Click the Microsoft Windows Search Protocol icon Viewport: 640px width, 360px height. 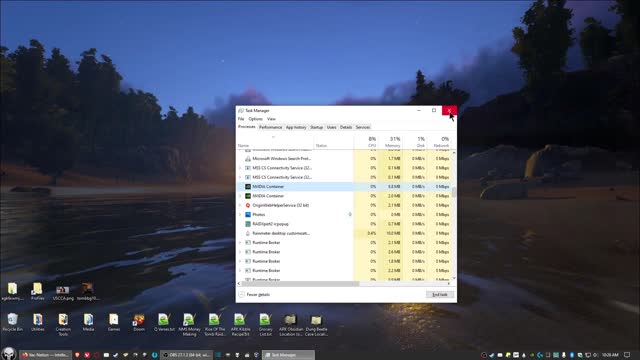tap(248, 159)
